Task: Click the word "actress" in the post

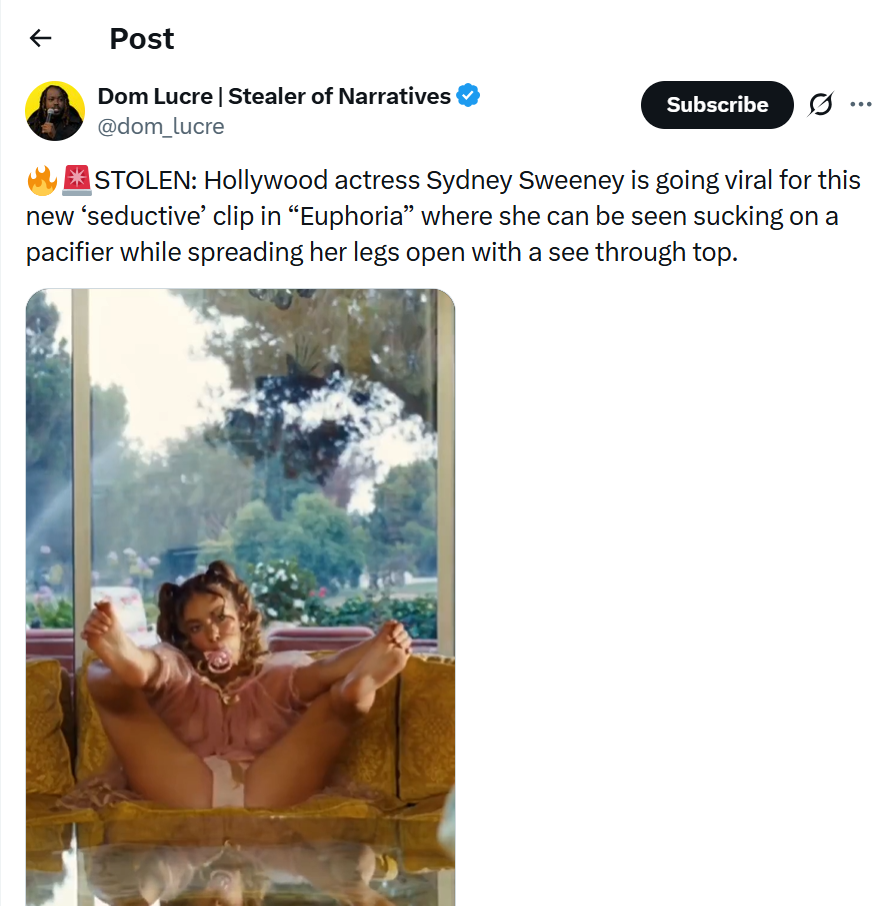Action: coord(372,181)
